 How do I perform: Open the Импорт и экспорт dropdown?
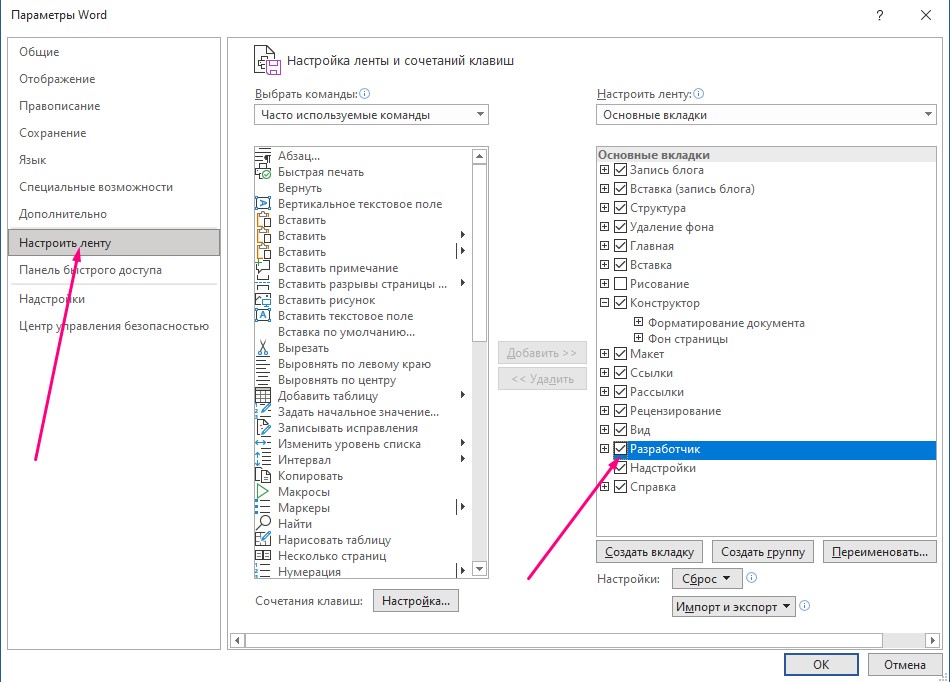(734, 606)
